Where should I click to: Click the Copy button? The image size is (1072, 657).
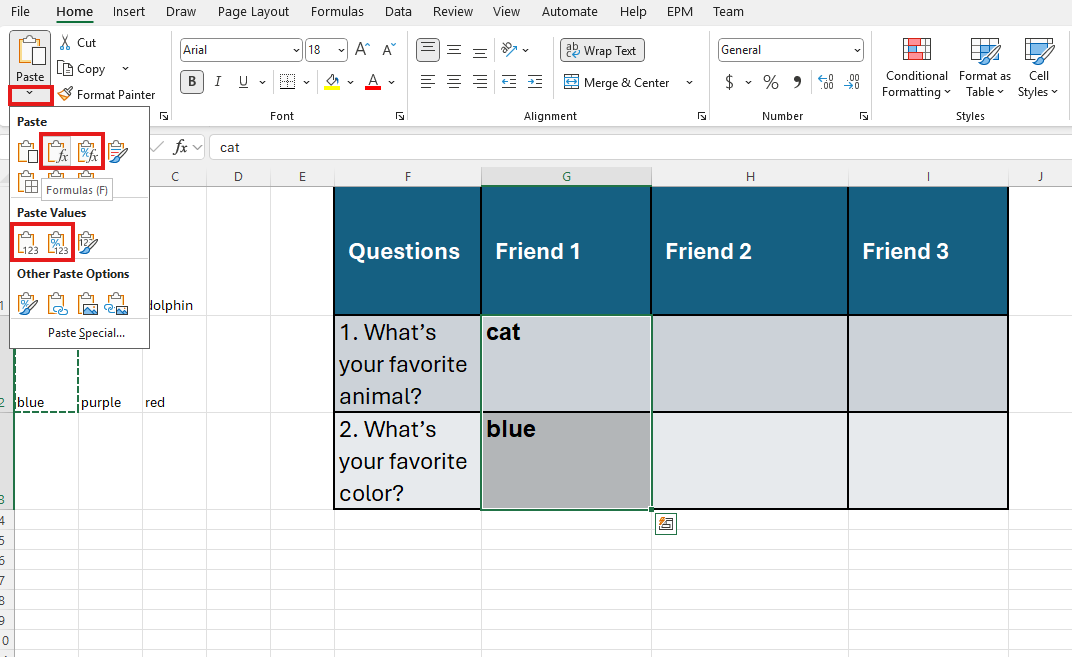pyautogui.click(x=82, y=68)
